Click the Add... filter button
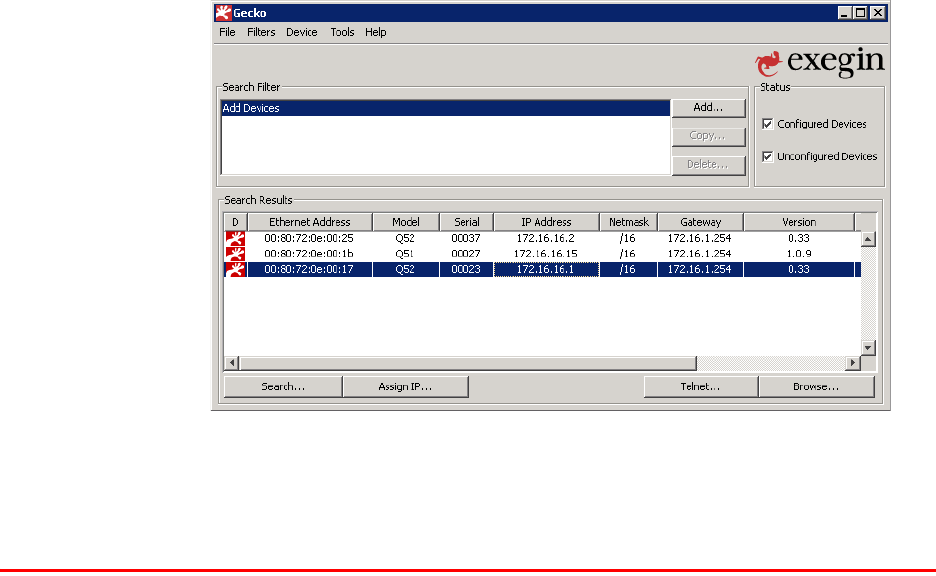This screenshot has height=576, width=936. (709, 107)
